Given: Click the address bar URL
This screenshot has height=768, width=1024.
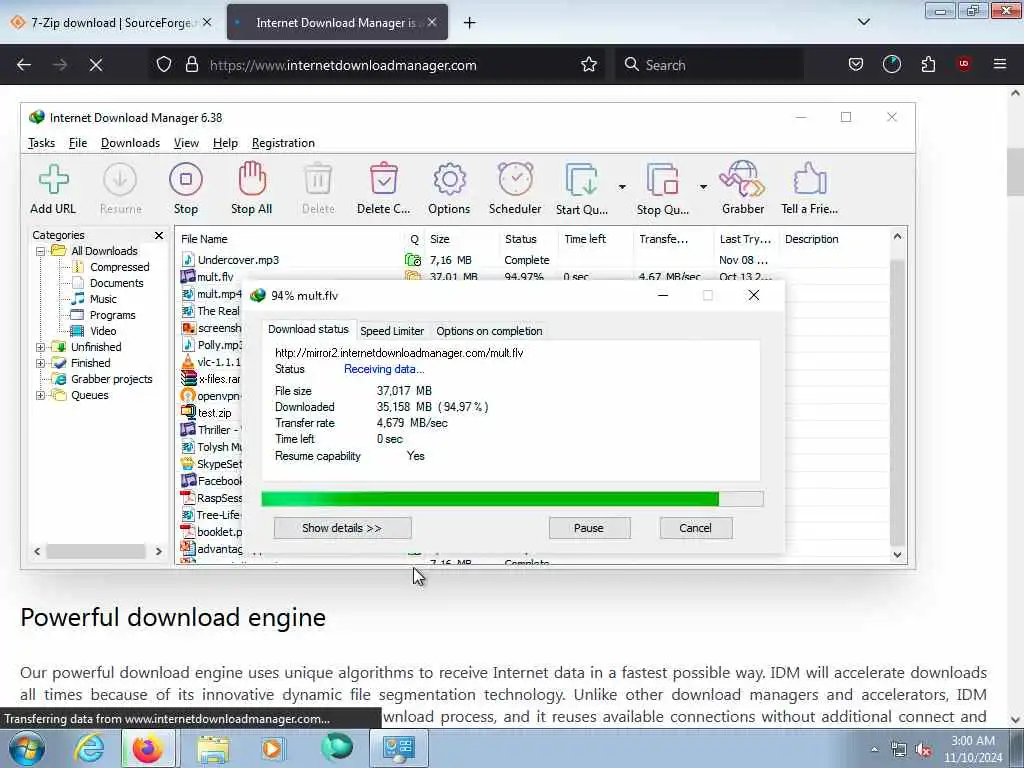Looking at the screenshot, I should [x=343, y=65].
